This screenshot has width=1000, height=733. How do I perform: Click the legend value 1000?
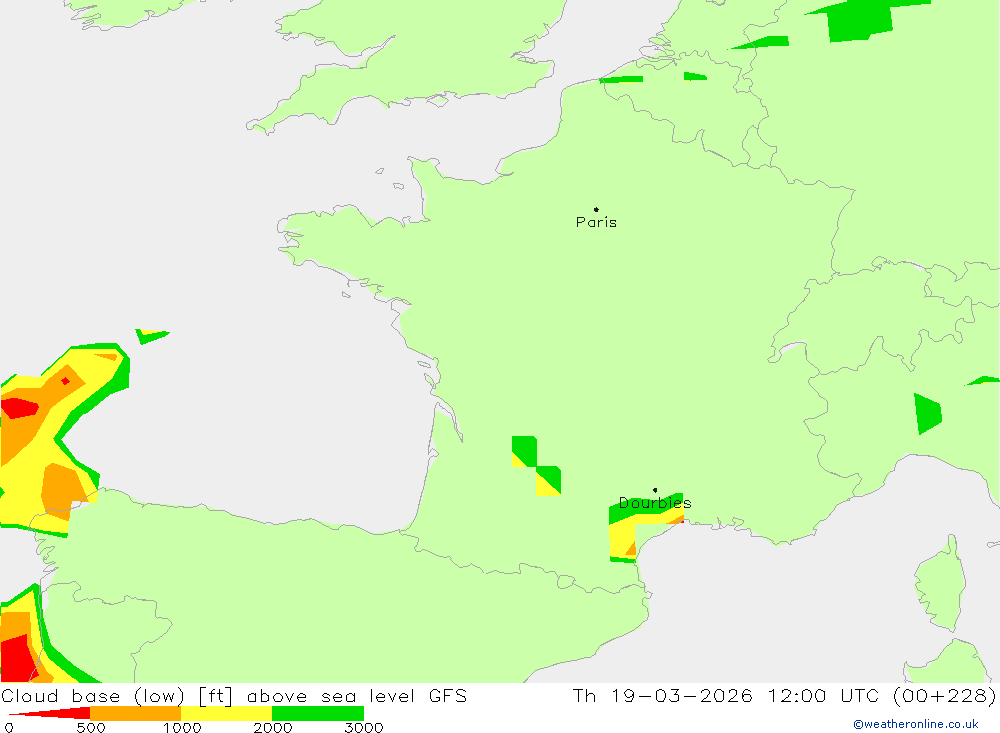[182, 727]
